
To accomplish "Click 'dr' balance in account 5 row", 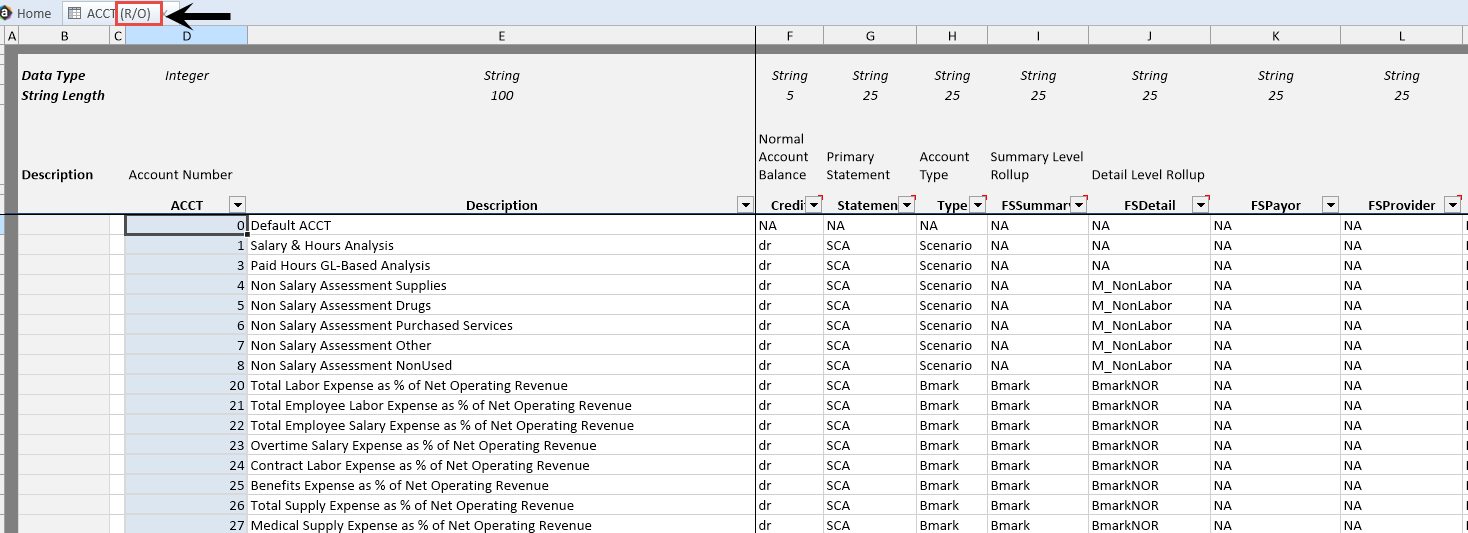I will [790, 305].
